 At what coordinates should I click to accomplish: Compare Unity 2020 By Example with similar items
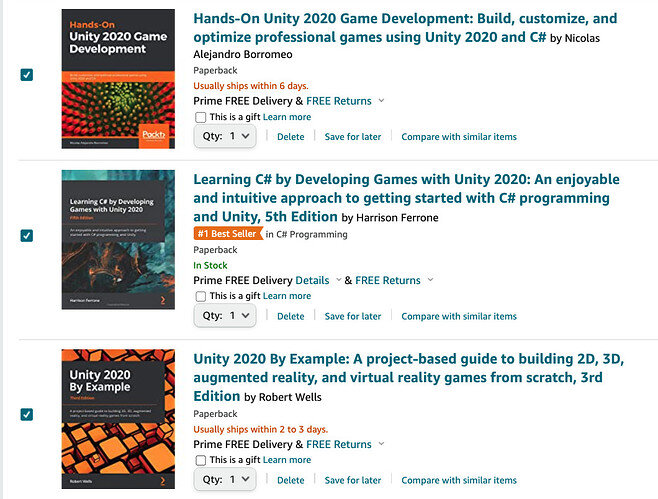point(459,480)
